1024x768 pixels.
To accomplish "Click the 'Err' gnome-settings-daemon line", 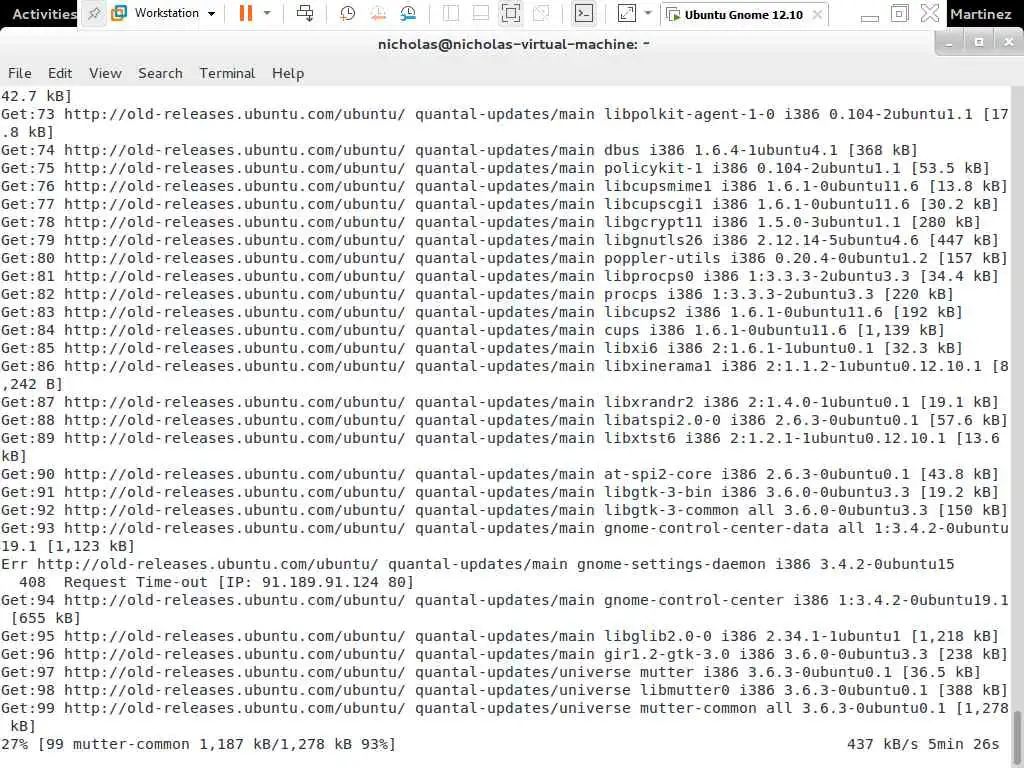I will (477, 564).
